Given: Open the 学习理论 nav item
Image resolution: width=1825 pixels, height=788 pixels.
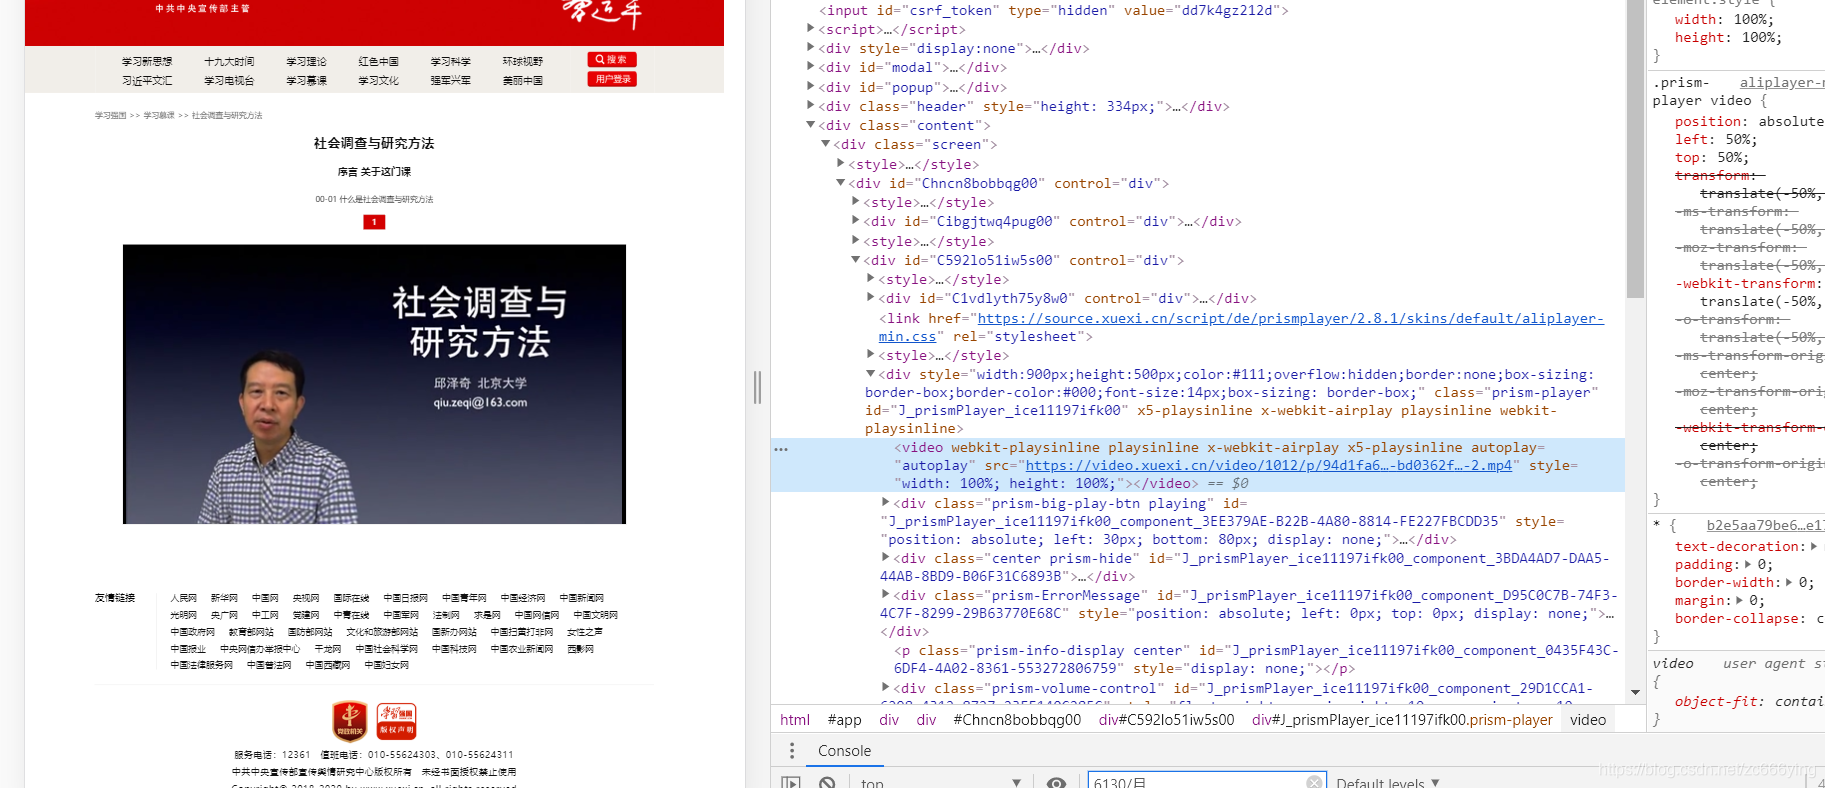Looking at the screenshot, I should pyautogui.click(x=306, y=62).
